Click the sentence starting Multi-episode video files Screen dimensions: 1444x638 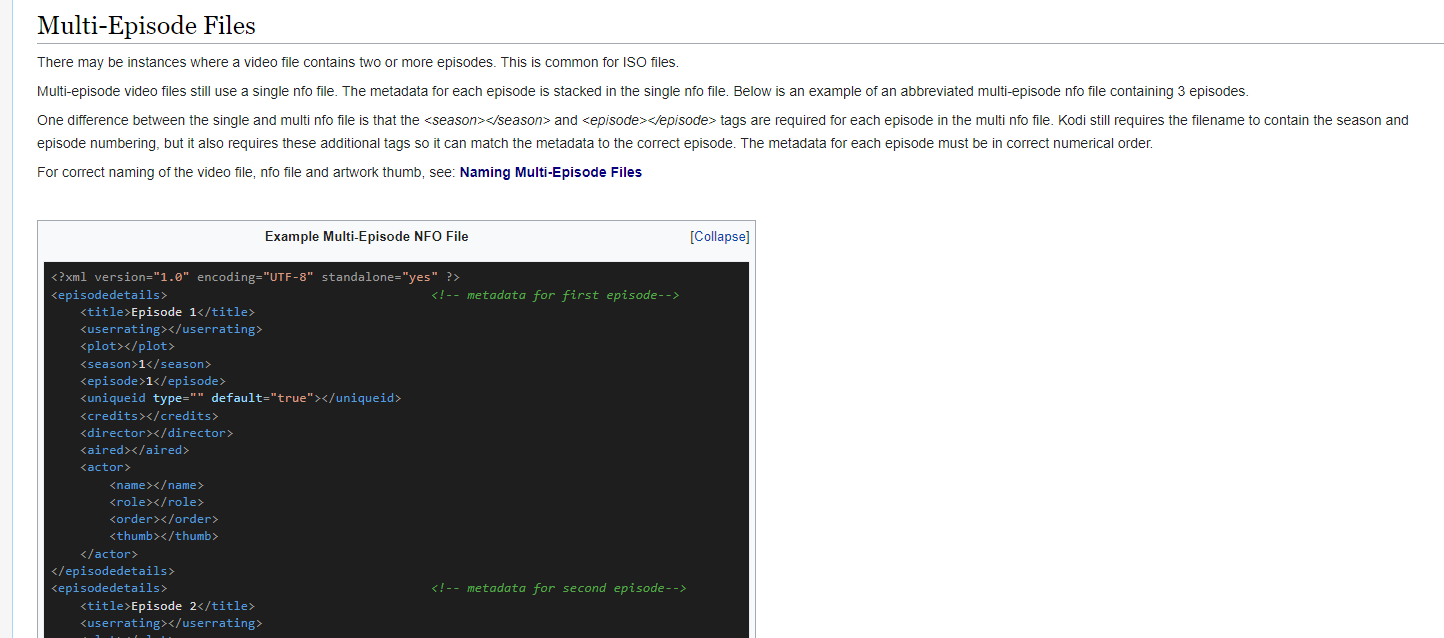pos(642,91)
